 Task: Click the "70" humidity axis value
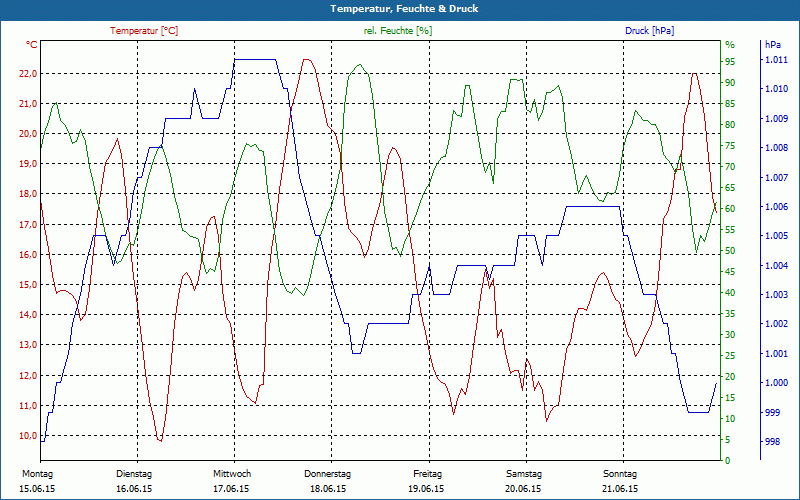tap(730, 166)
